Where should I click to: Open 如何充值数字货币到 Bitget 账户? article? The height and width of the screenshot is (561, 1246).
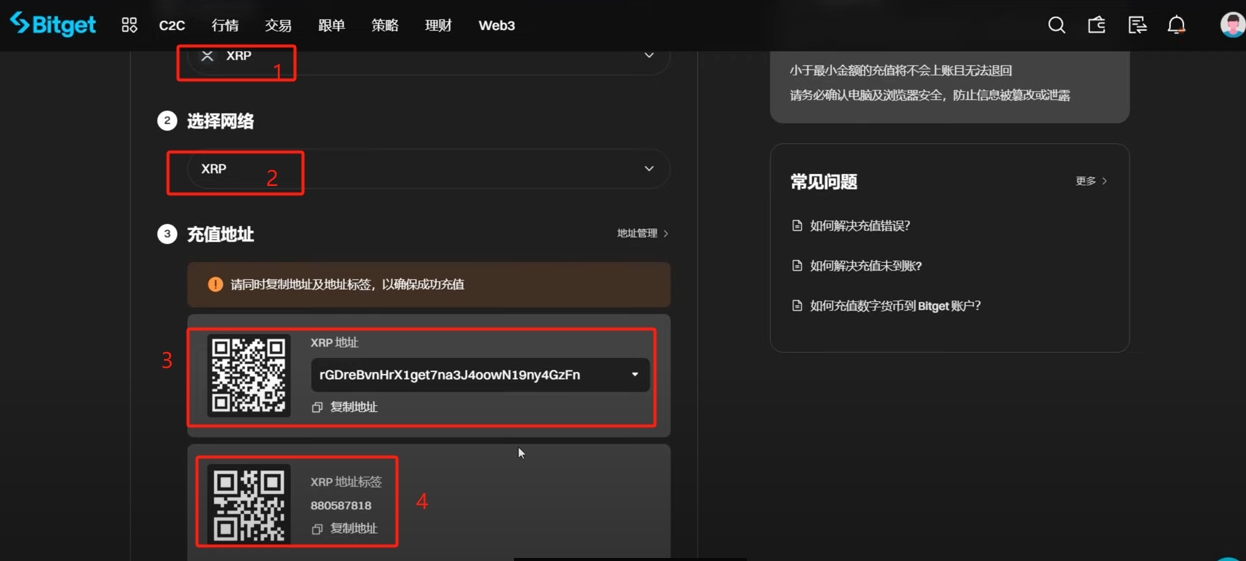pos(895,306)
